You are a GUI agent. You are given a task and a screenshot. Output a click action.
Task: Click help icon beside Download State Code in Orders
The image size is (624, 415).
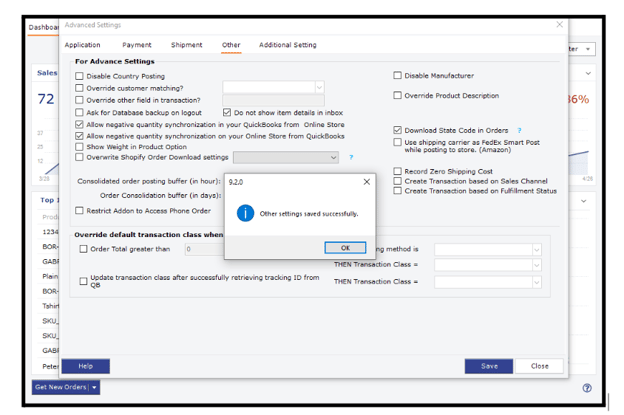point(519,130)
